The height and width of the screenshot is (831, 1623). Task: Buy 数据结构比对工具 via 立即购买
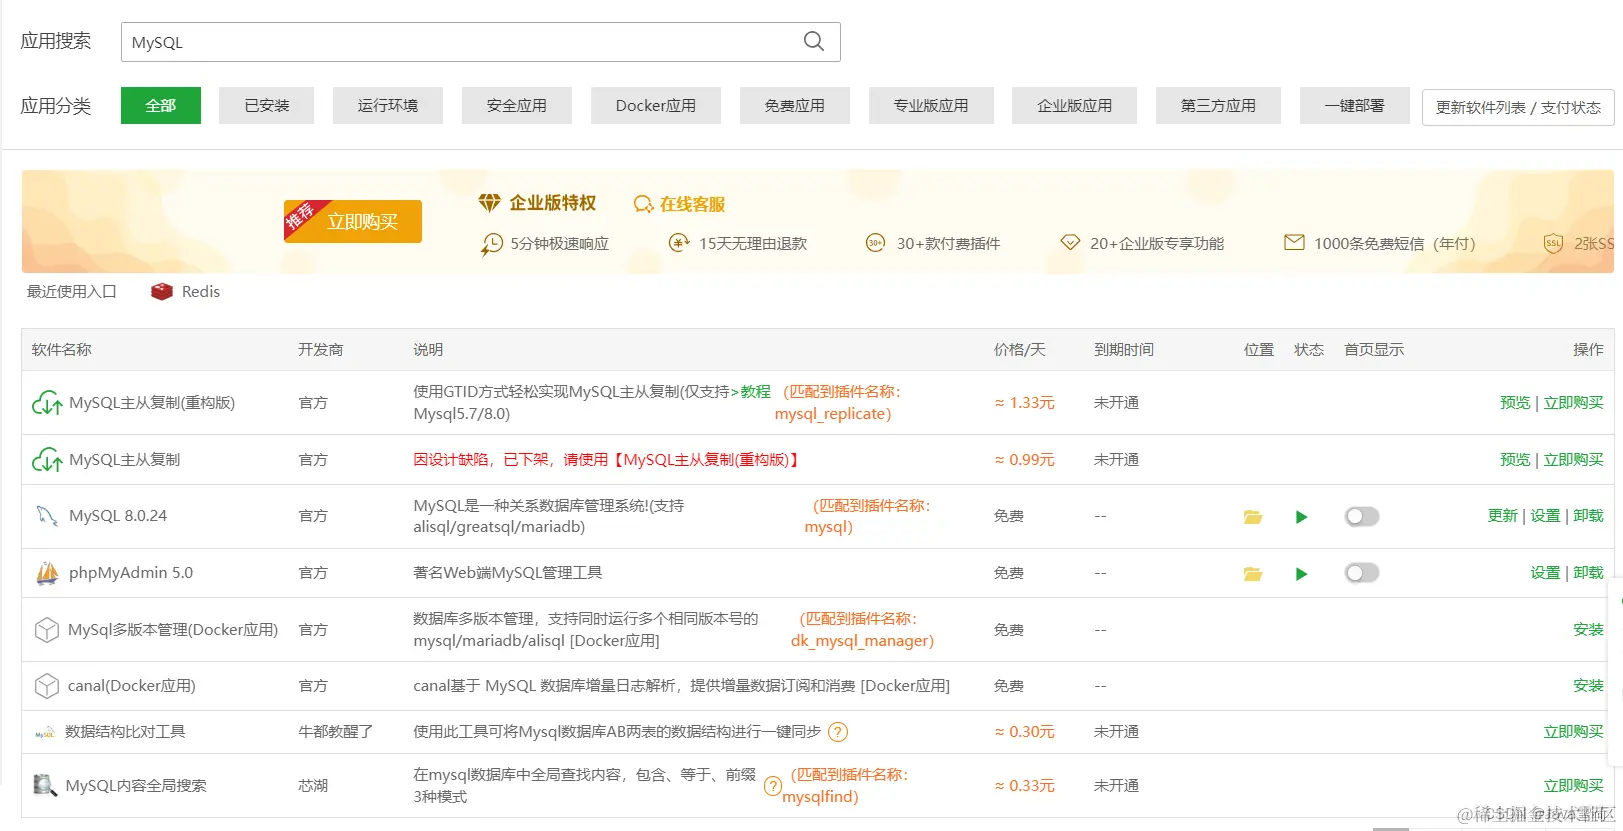click(x=1573, y=732)
